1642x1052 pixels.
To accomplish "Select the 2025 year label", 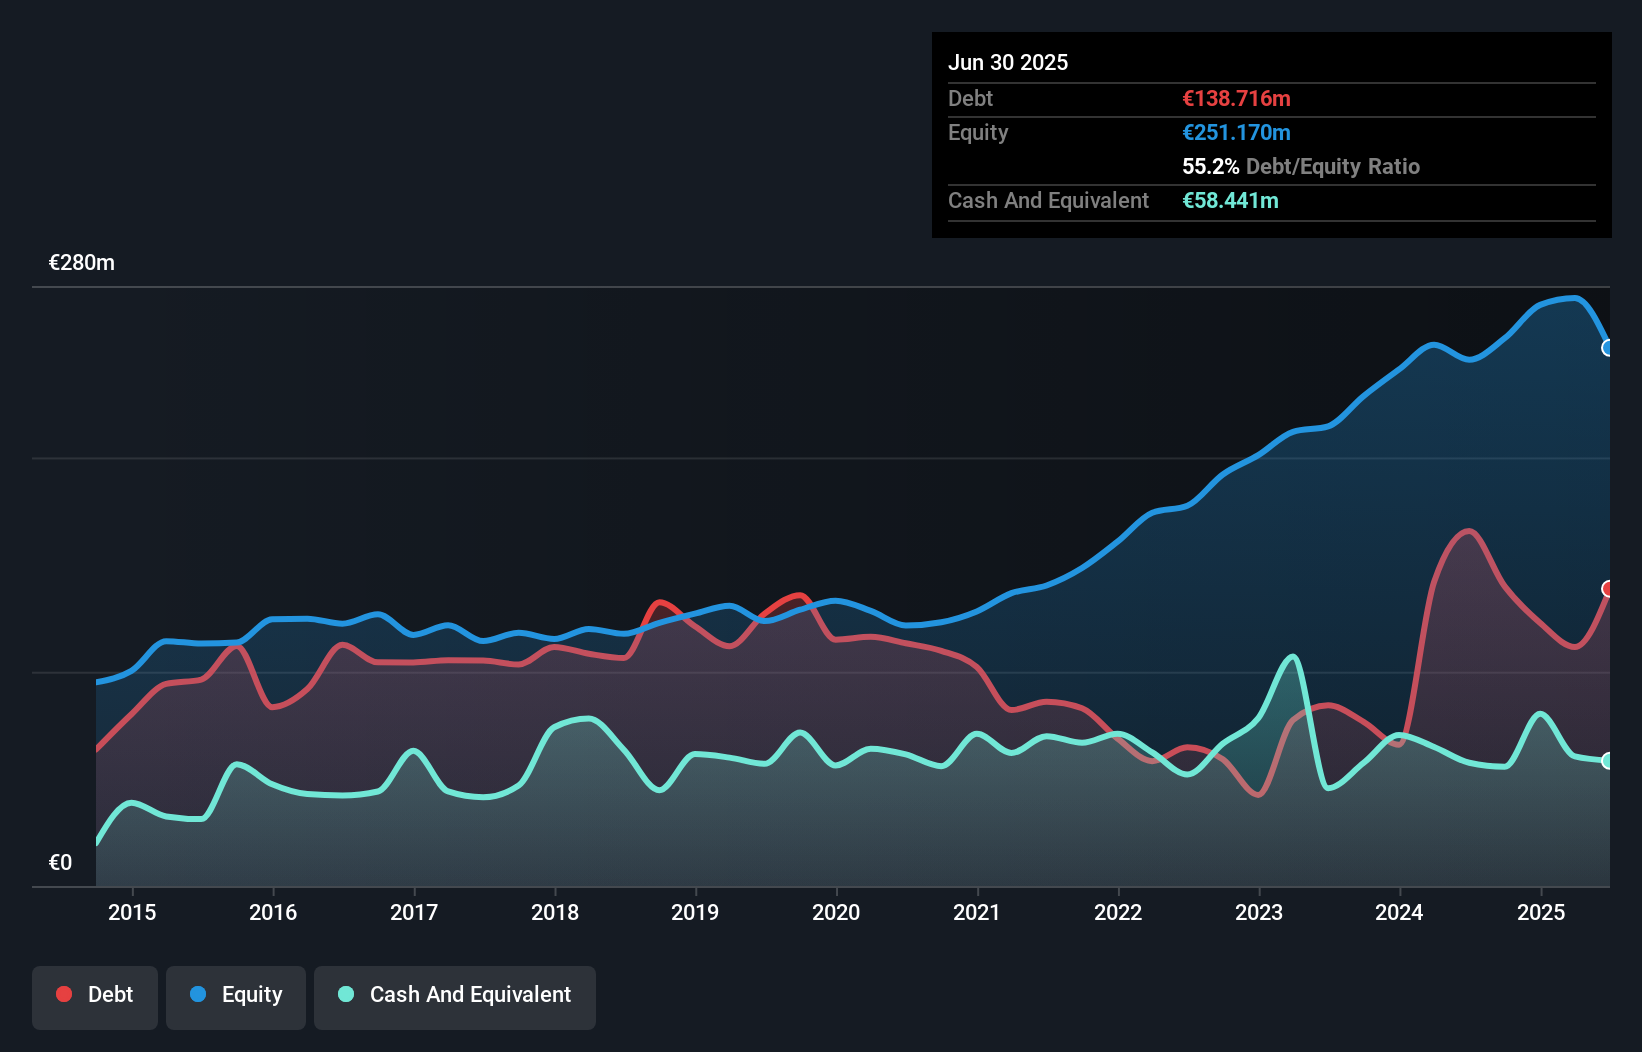I will tap(1541, 912).
